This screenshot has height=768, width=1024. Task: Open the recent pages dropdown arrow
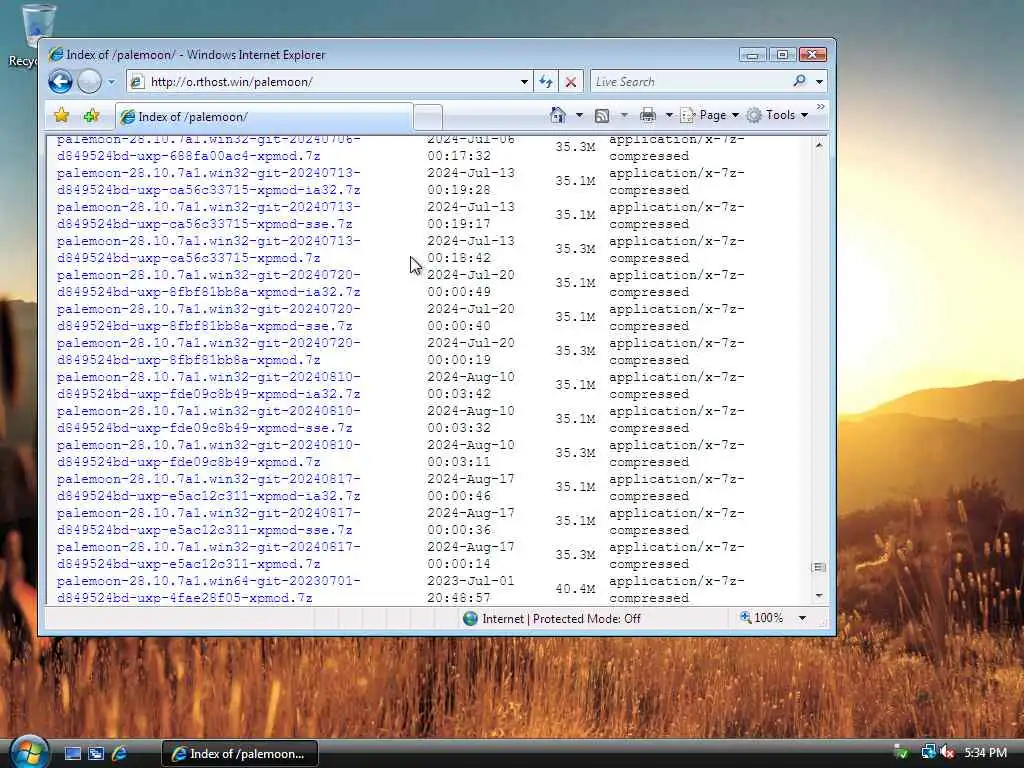(111, 82)
